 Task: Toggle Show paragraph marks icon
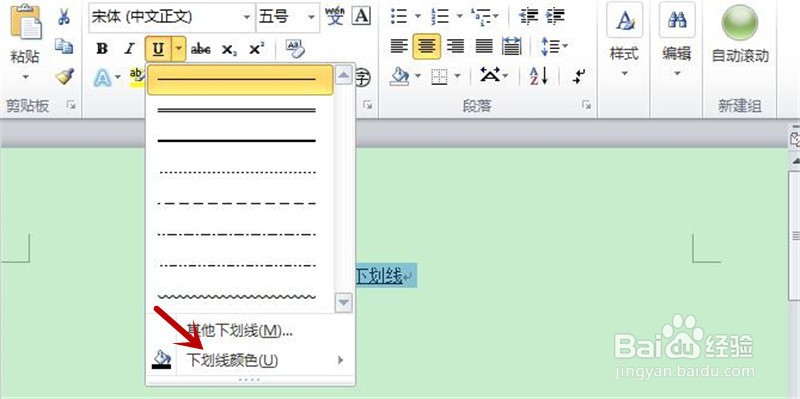point(579,77)
